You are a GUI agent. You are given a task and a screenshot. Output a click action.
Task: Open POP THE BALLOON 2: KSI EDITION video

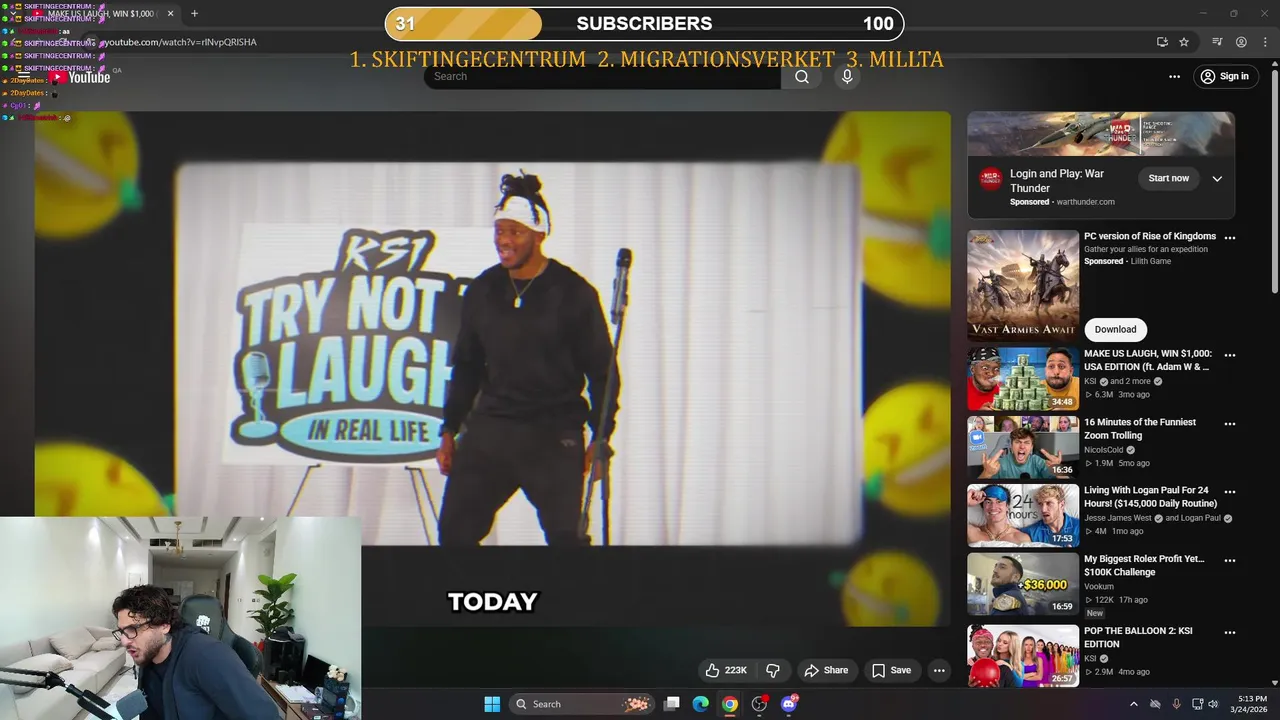click(x=1138, y=637)
